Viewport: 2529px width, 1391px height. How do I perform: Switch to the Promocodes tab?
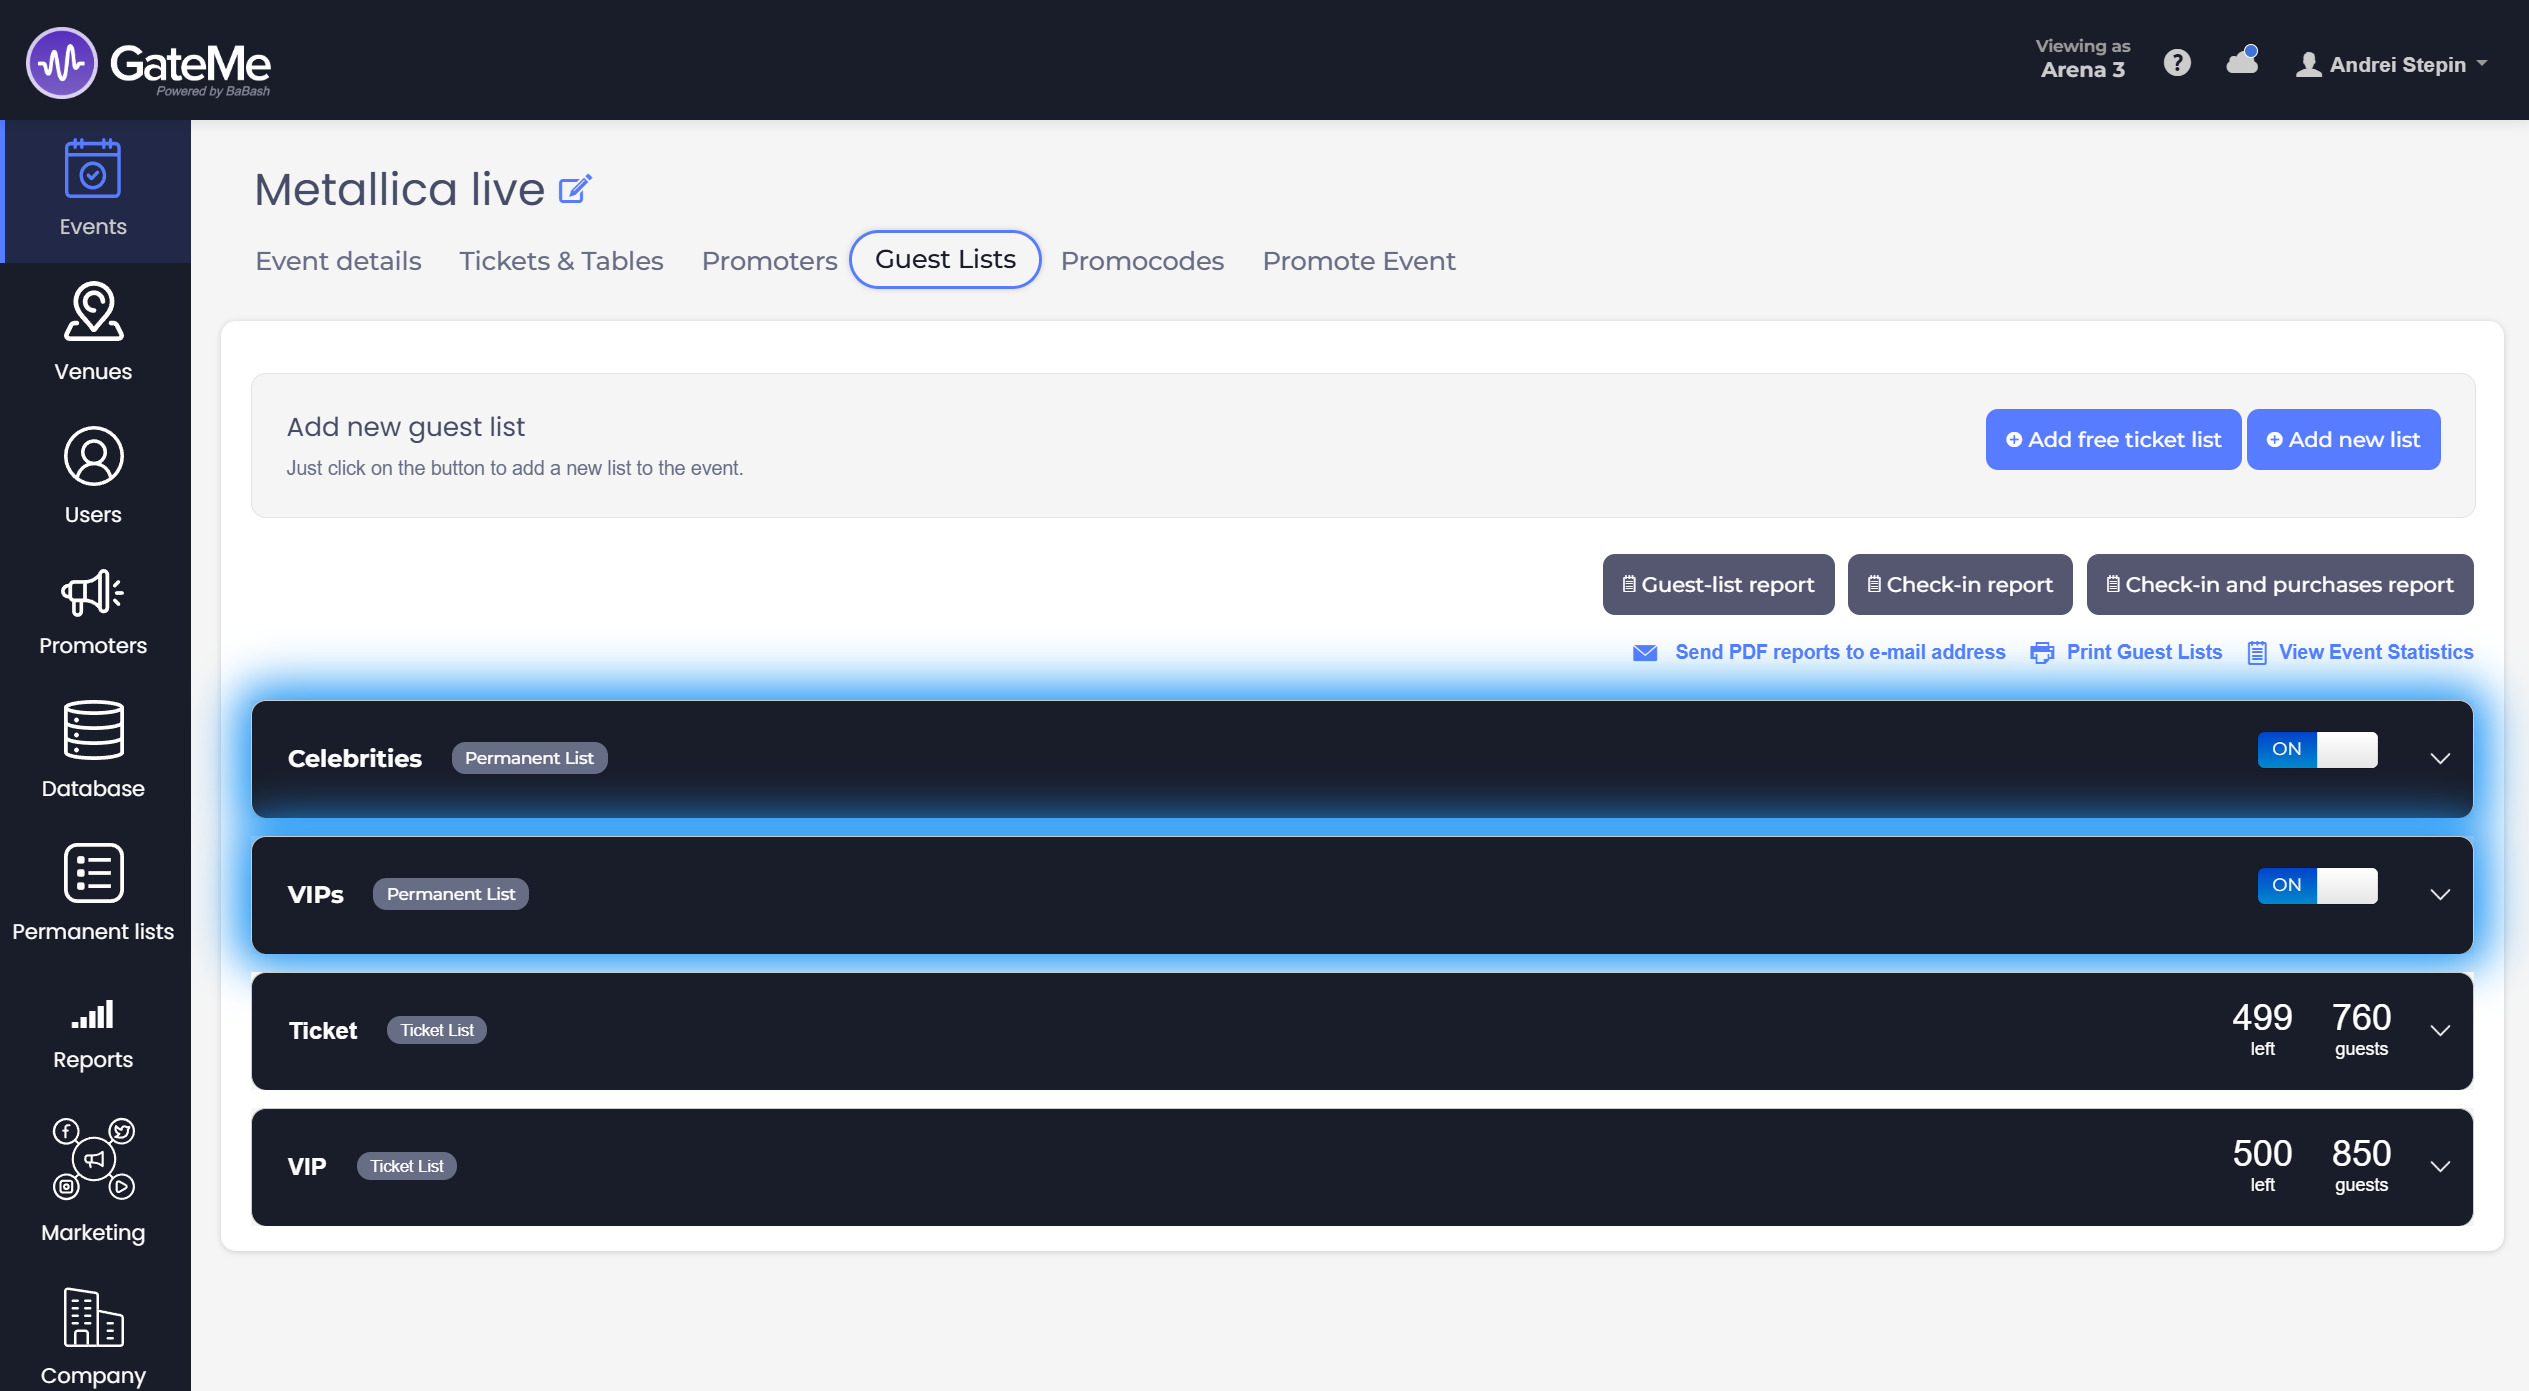click(x=1142, y=261)
